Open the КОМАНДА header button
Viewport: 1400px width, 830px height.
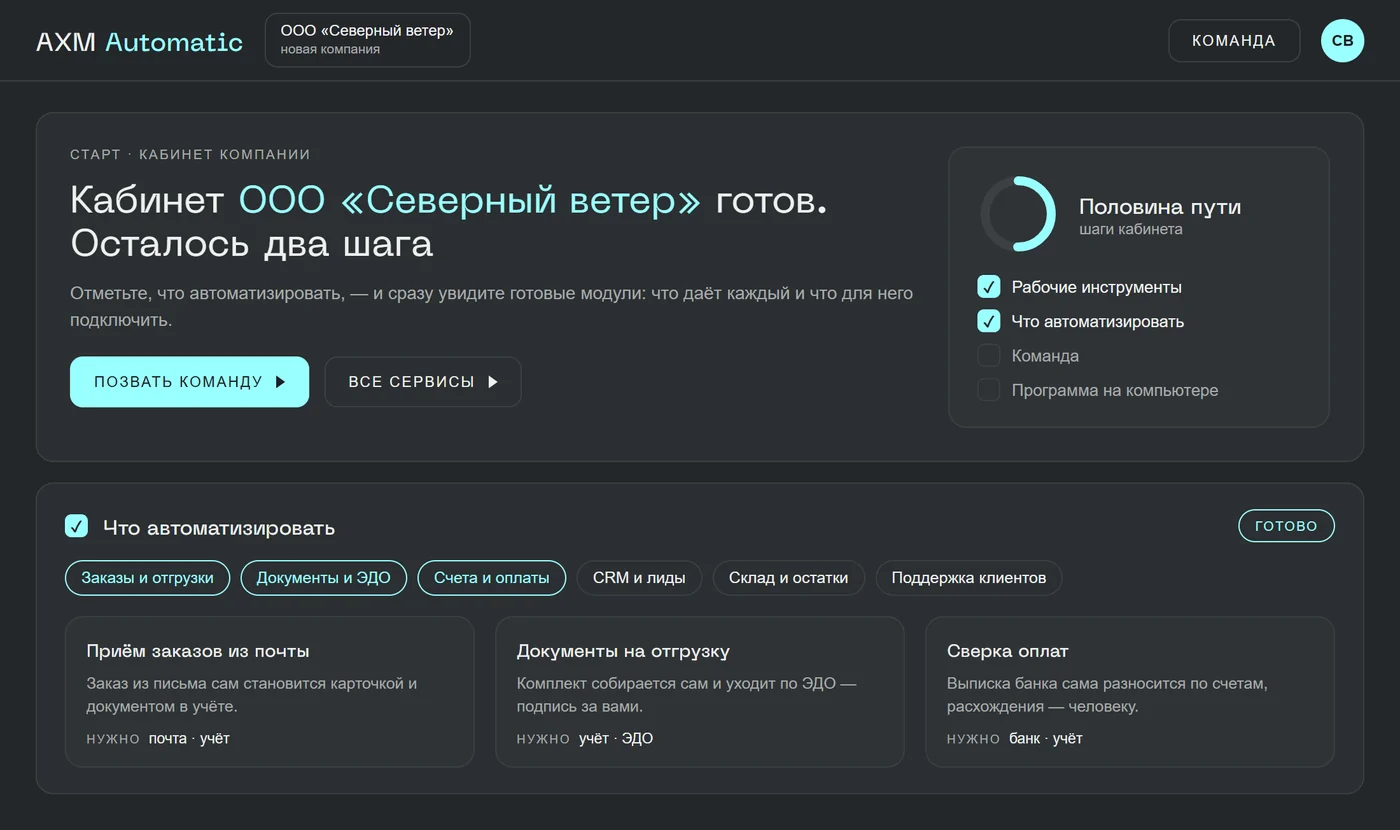tap(1234, 41)
